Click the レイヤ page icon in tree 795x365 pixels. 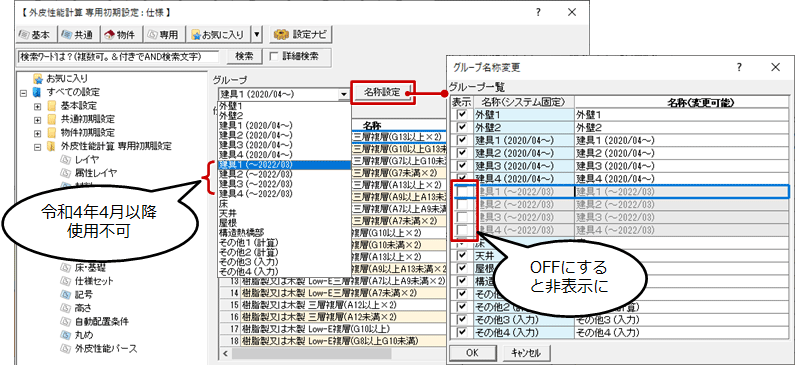(65, 161)
